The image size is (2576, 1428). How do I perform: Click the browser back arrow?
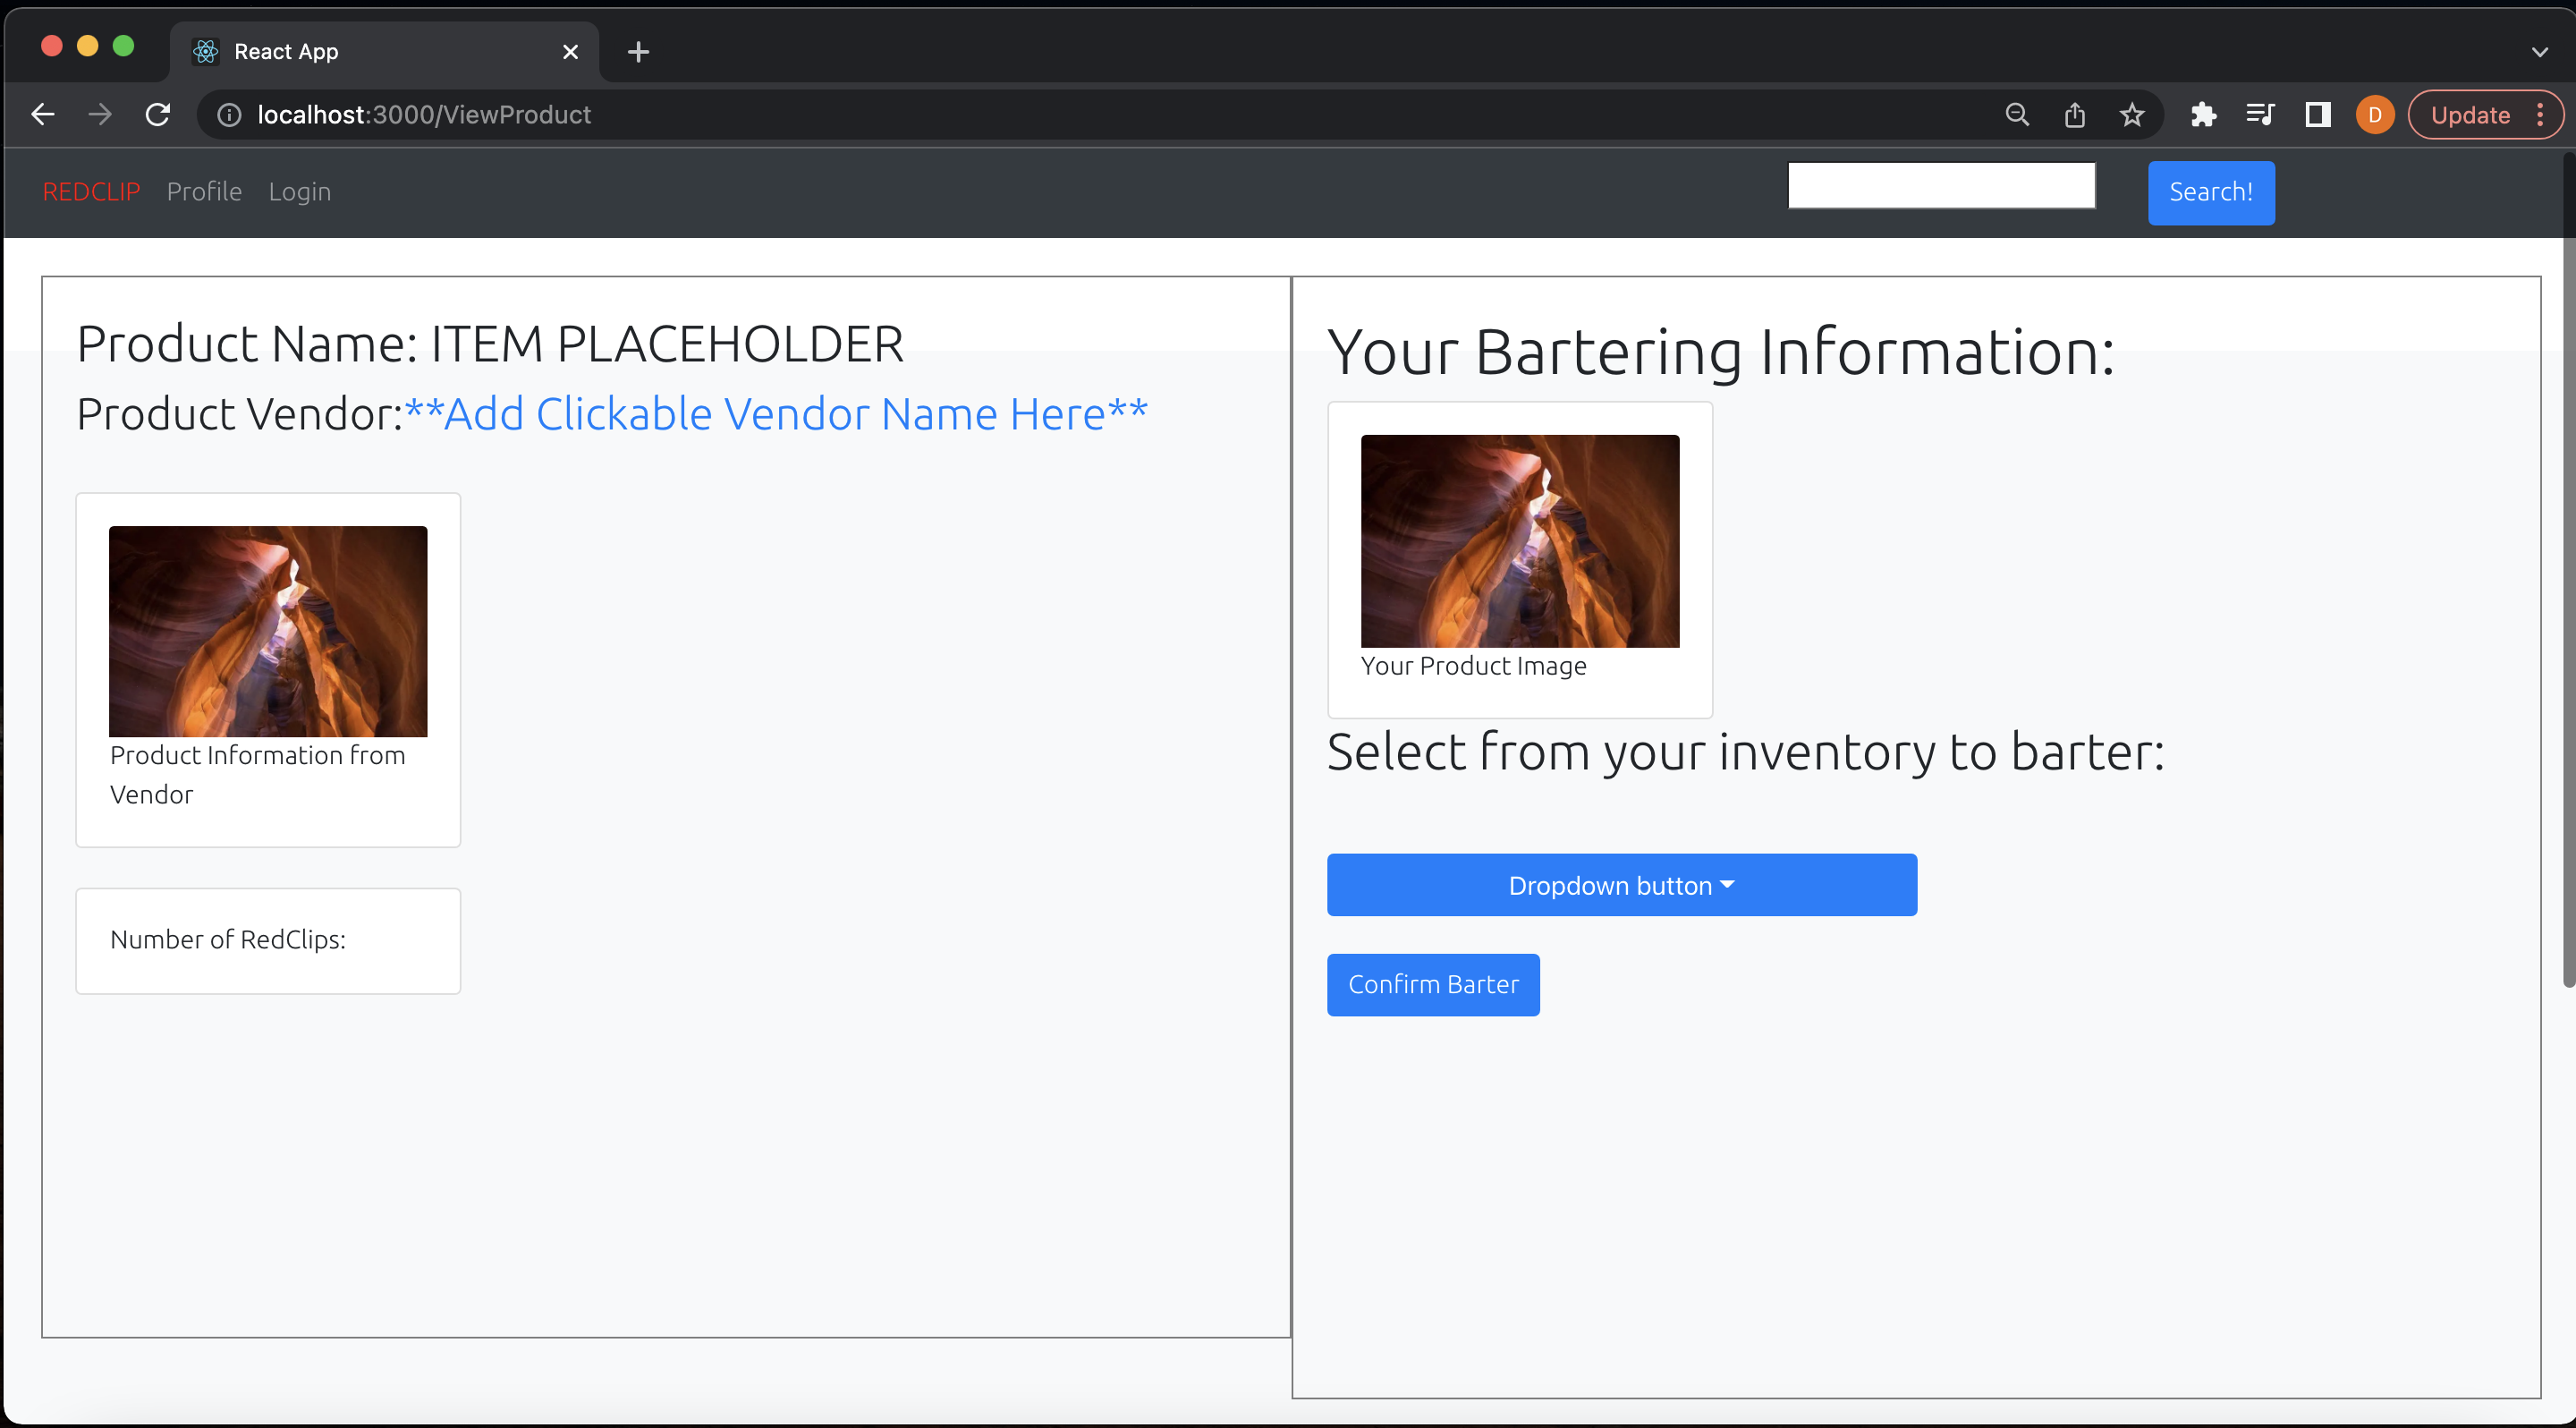click(43, 115)
